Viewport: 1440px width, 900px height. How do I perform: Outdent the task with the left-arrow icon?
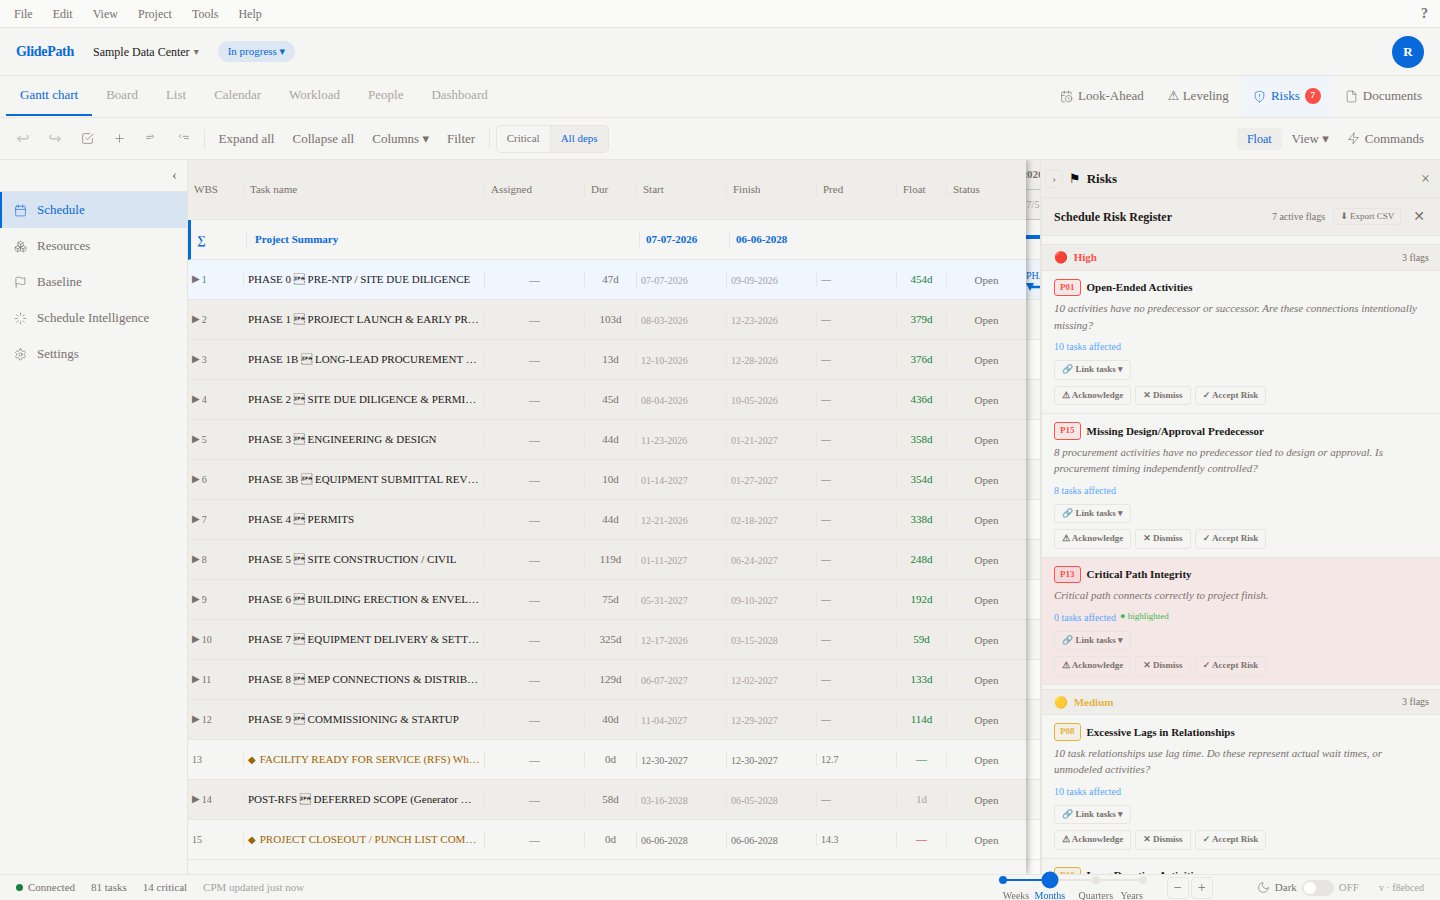183,138
